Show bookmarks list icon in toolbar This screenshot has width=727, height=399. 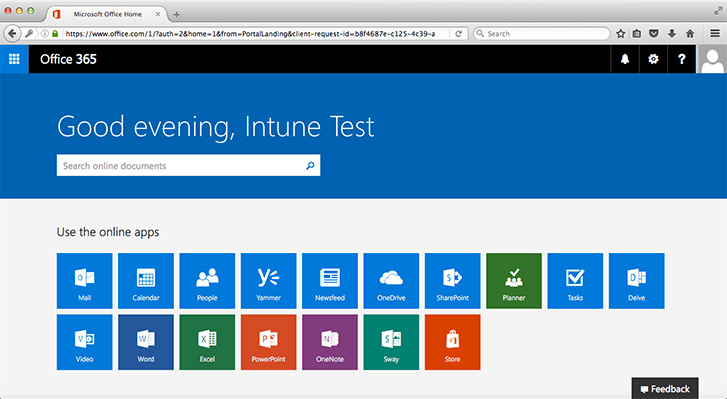click(x=637, y=33)
